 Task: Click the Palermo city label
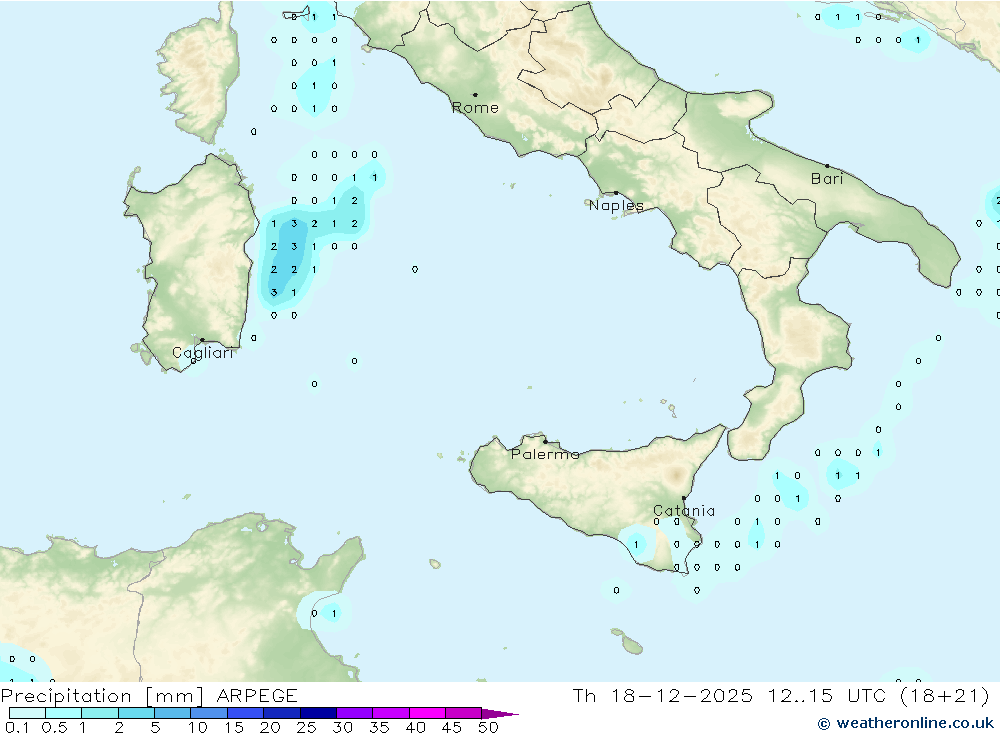(x=545, y=454)
